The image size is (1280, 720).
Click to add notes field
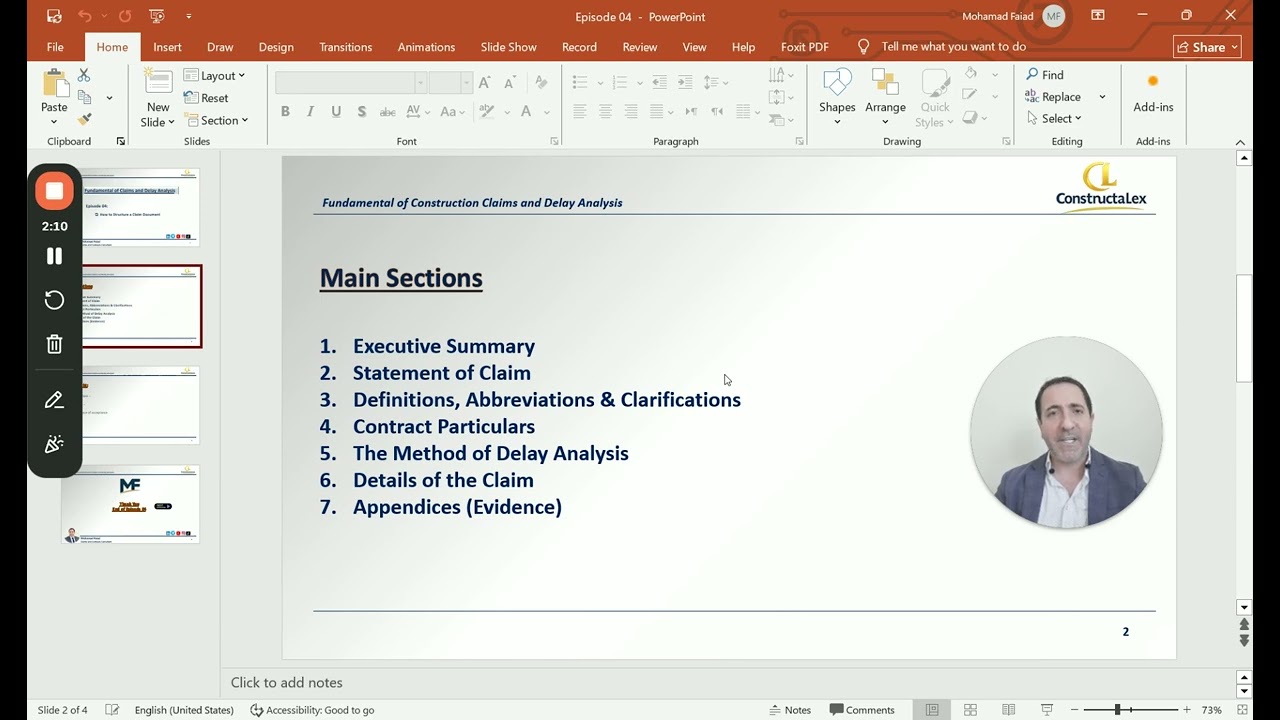tap(729, 682)
